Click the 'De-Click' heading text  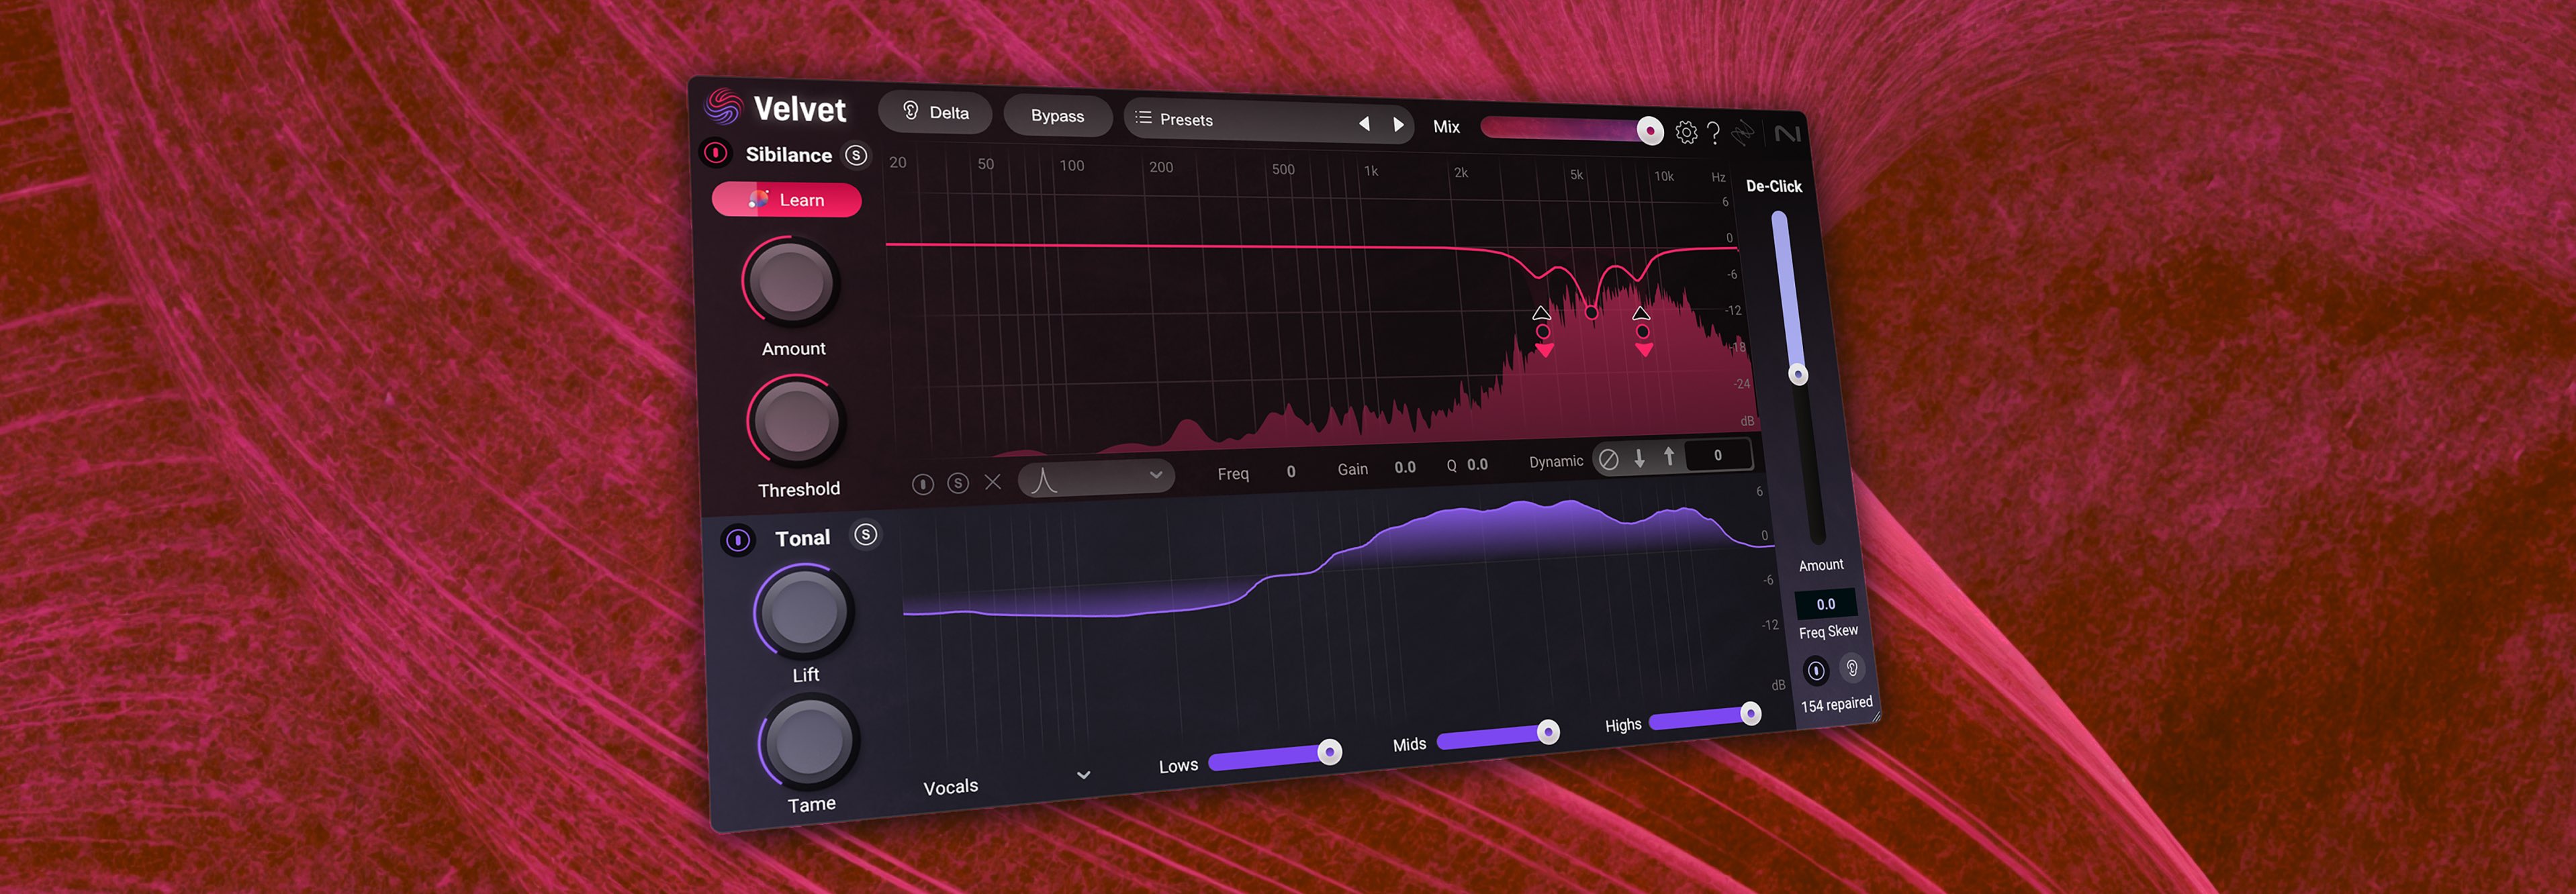click(1773, 186)
